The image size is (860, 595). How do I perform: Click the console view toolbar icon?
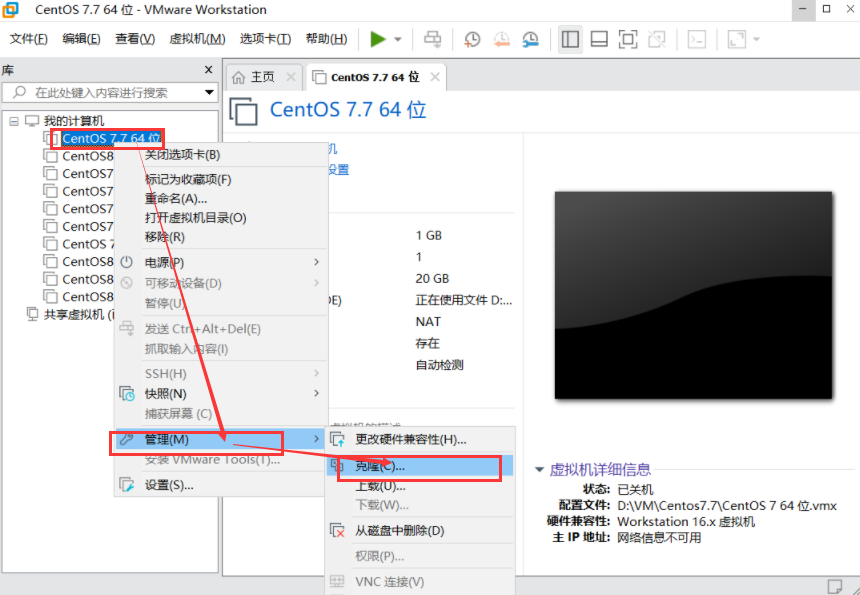[697, 39]
